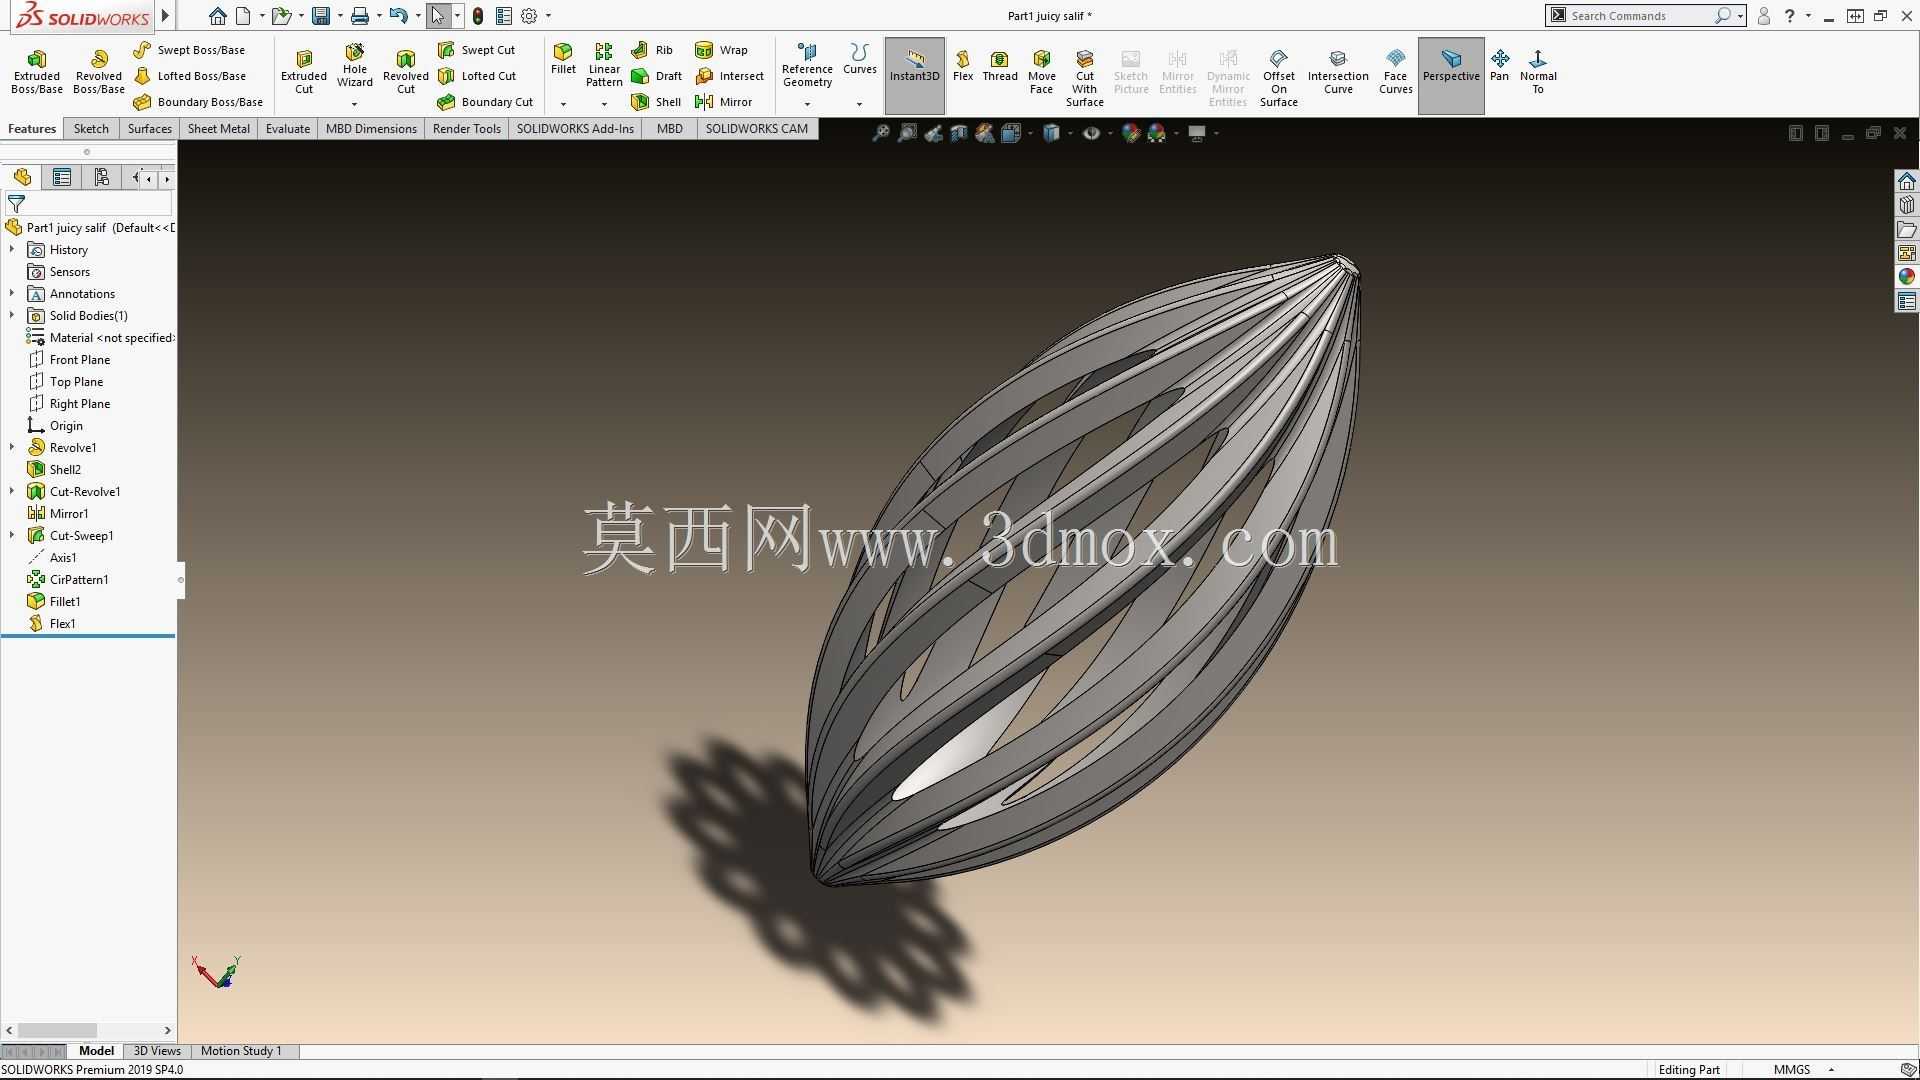Expand the Annotations tree node
The image size is (1920, 1080).
[12, 294]
